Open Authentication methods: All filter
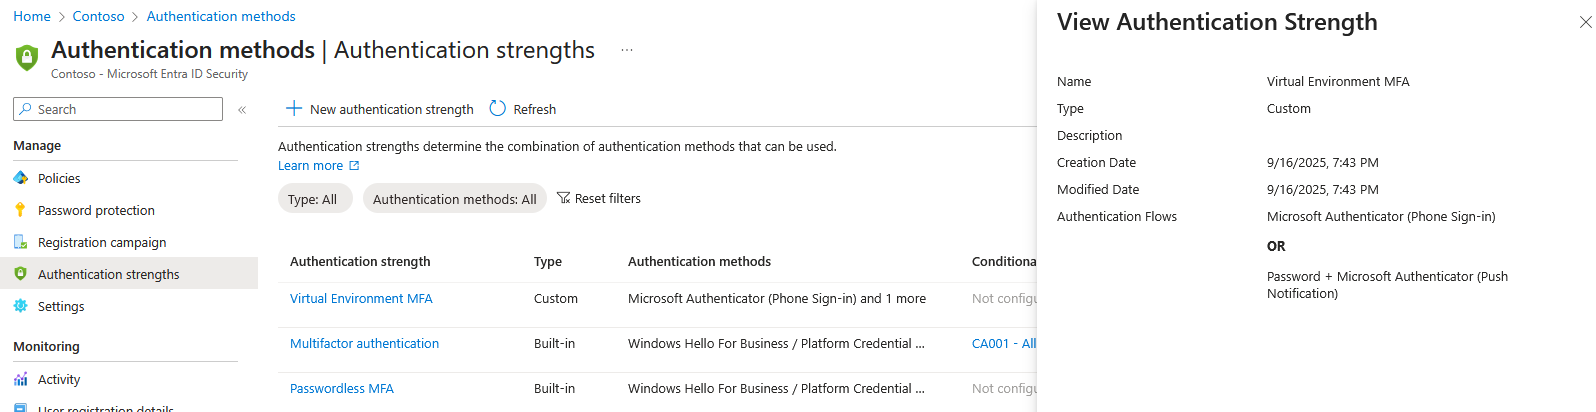Viewport: 1596px width, 412px height. click(x=454, y=199)
